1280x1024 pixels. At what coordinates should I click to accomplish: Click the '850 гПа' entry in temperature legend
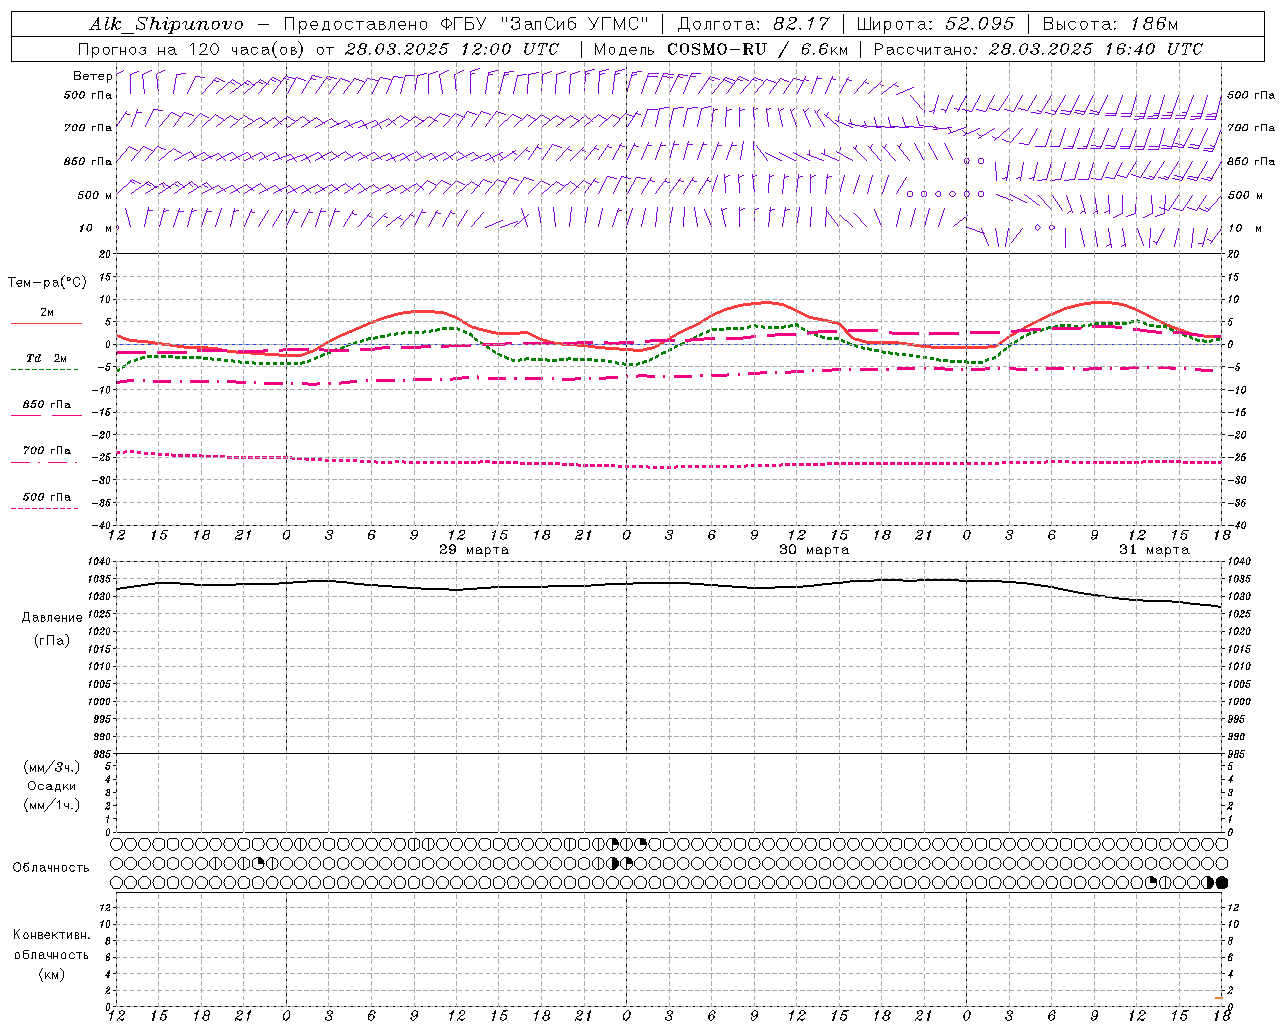point(47,405)
